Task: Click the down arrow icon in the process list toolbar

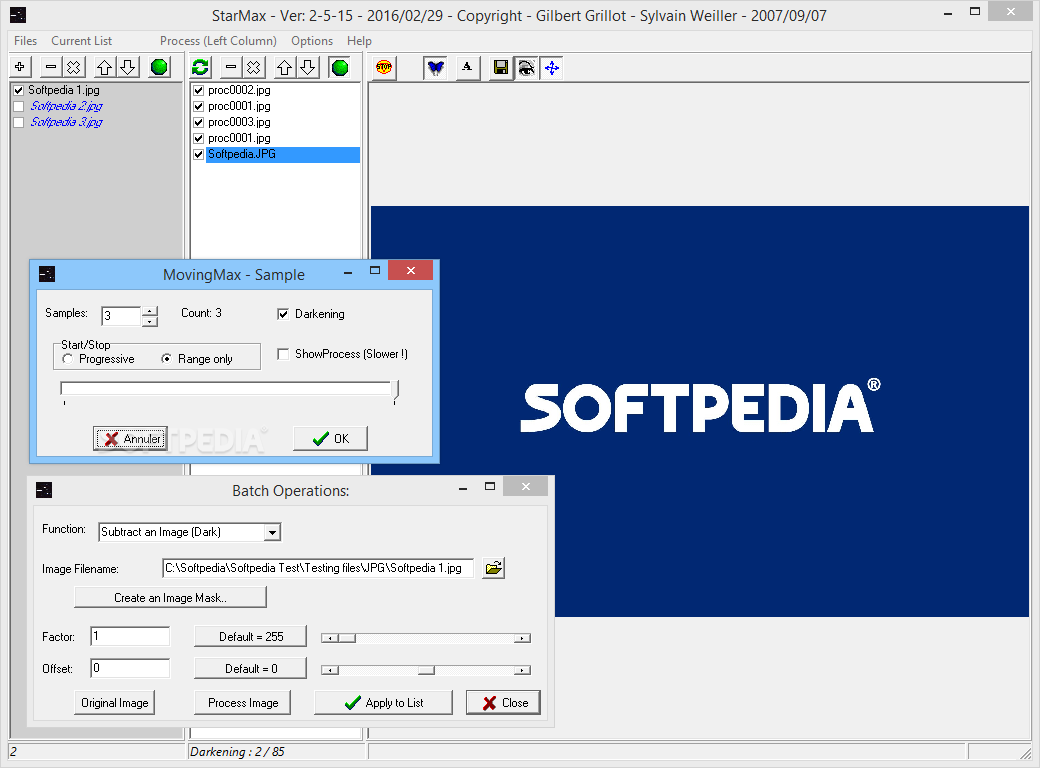Action: (x=308, y=67)
